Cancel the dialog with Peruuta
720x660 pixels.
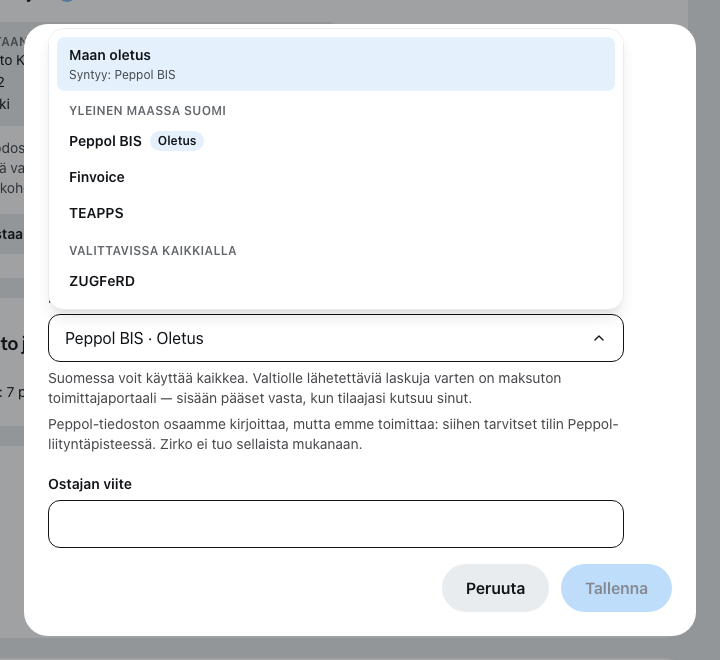pos(495,588)
